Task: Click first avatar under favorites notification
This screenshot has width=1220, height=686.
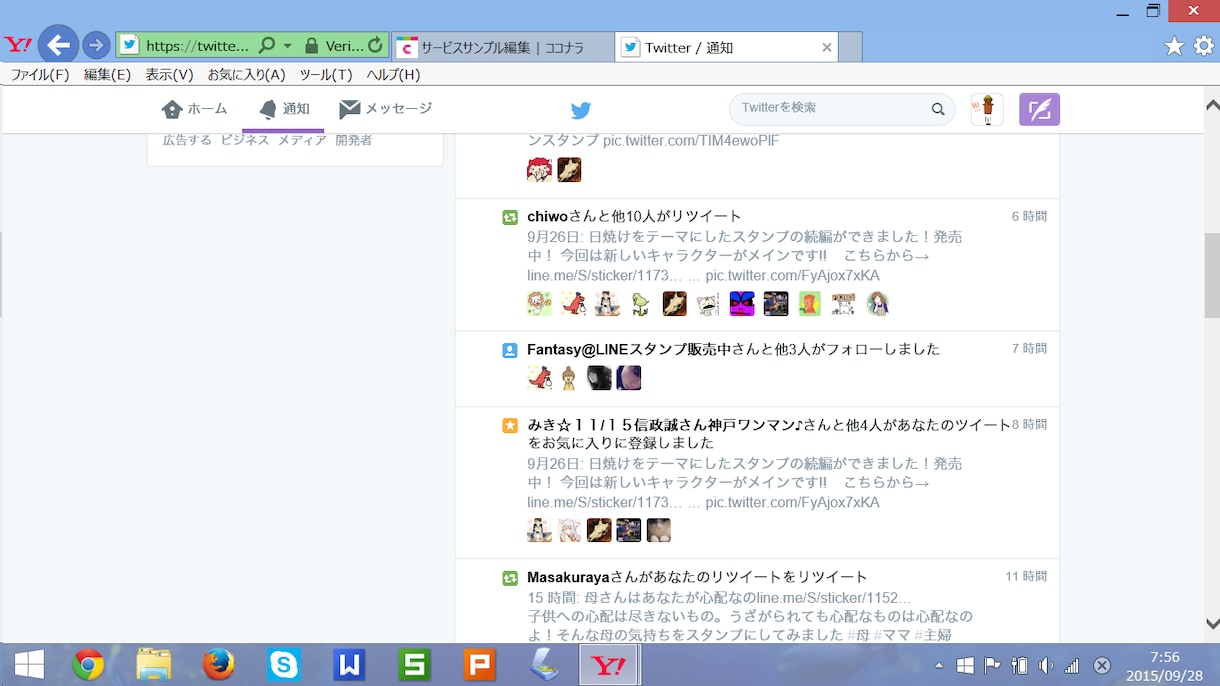Action: [x=539, y=530]
